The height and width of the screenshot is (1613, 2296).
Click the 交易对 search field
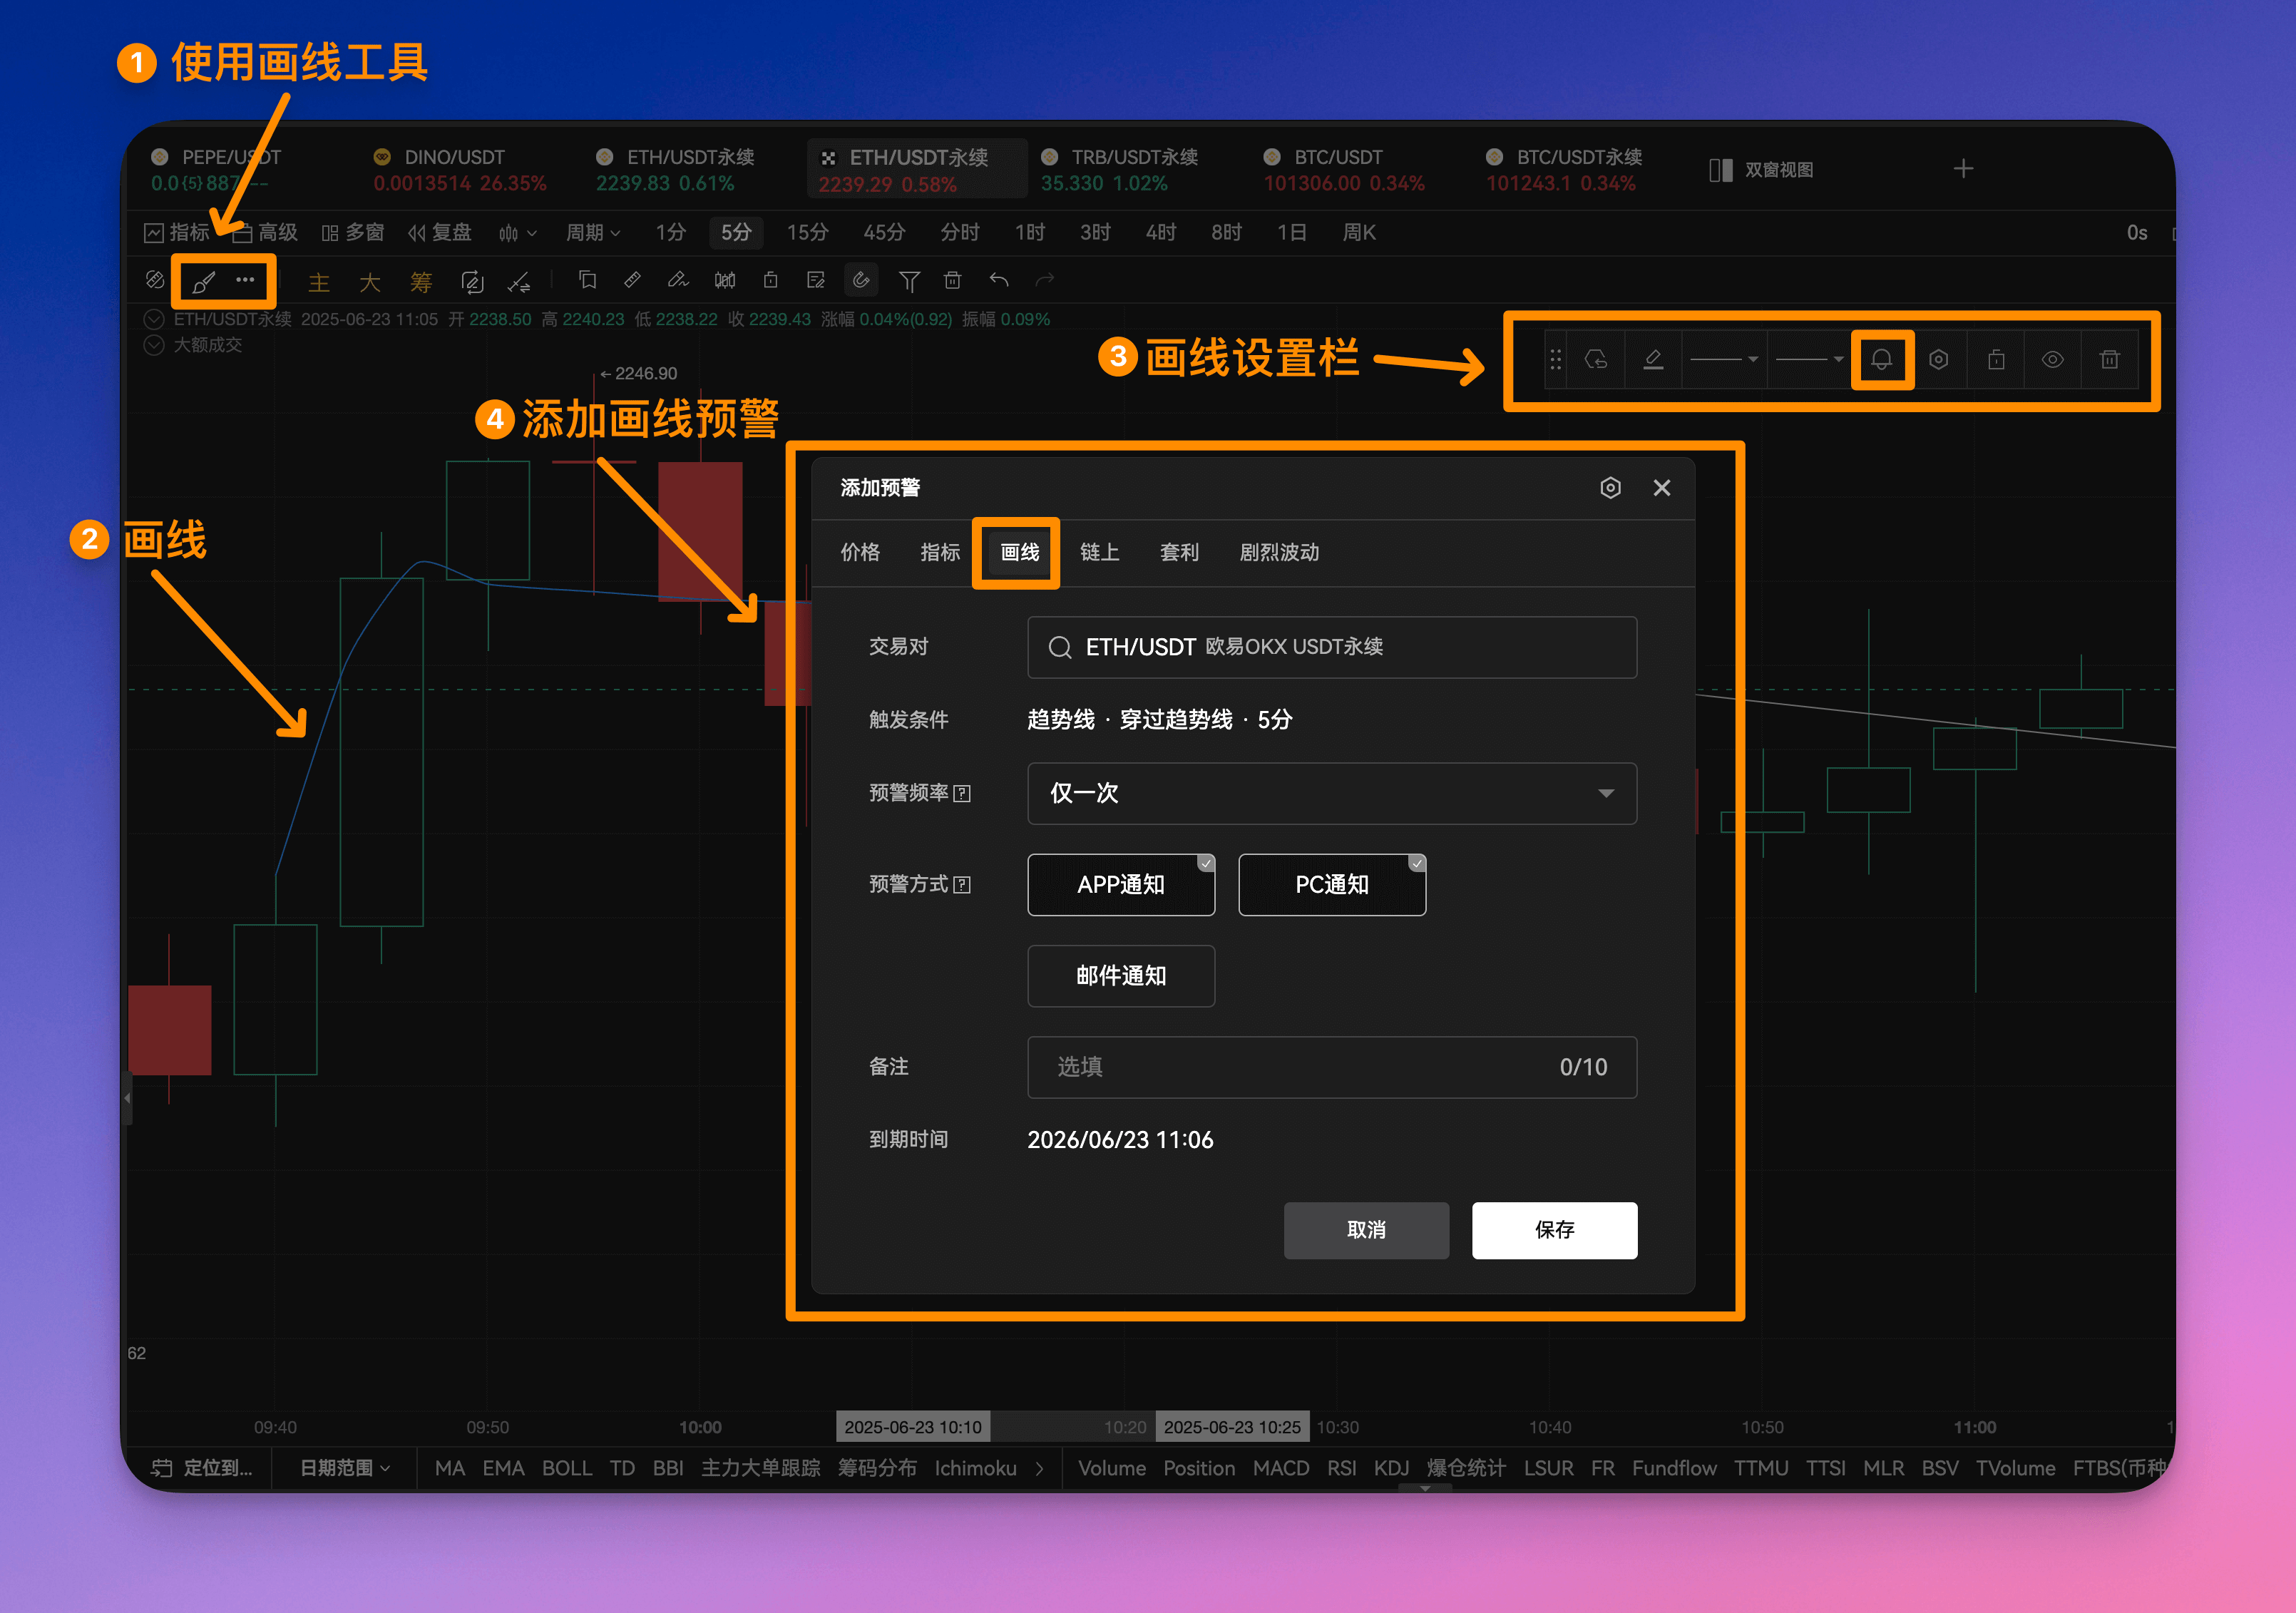(1332, 648)
